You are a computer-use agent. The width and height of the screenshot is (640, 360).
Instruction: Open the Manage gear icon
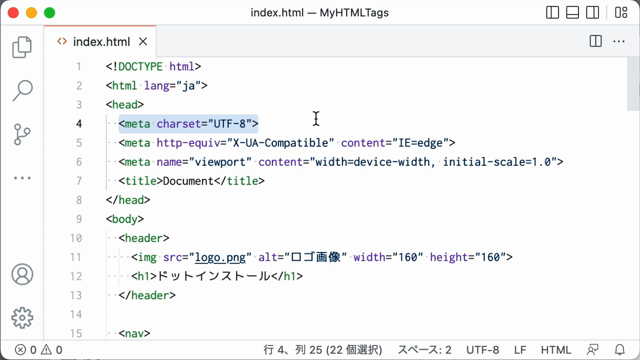(22, 318)
